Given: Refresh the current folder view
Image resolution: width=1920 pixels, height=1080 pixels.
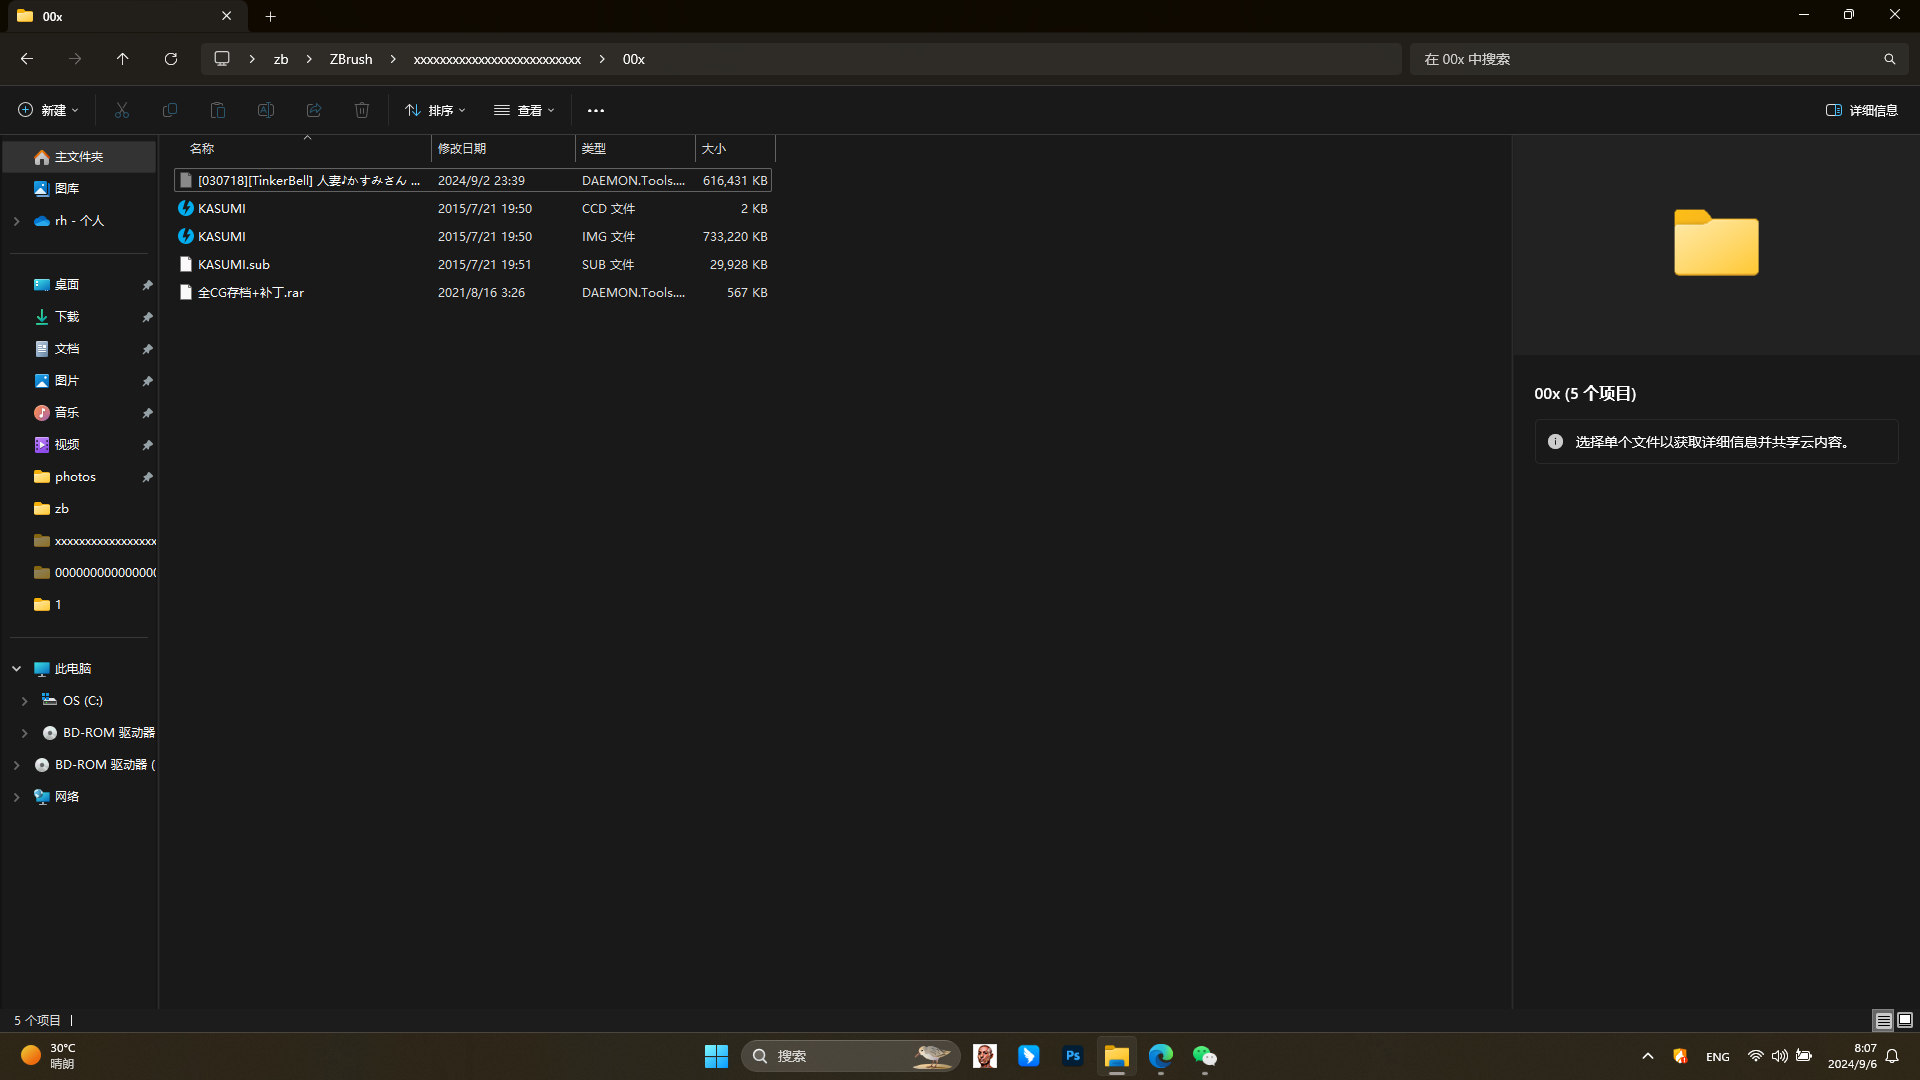Looking at the screenshot, I should 171,59.
